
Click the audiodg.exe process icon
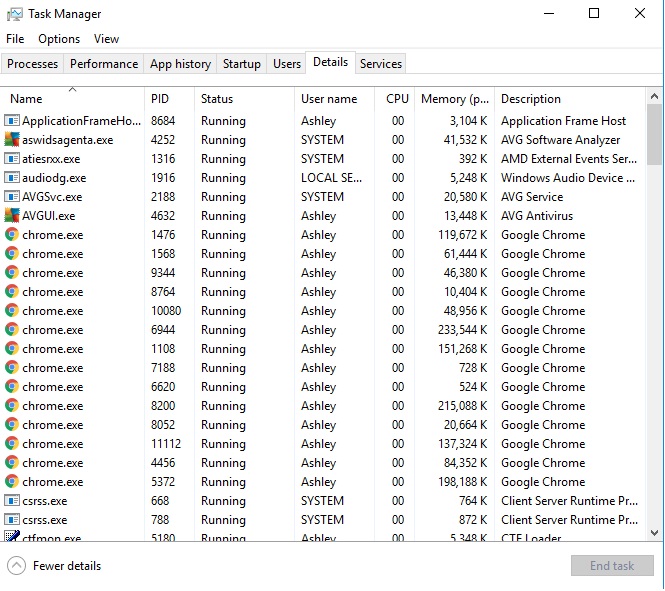(x=12, y=178)
